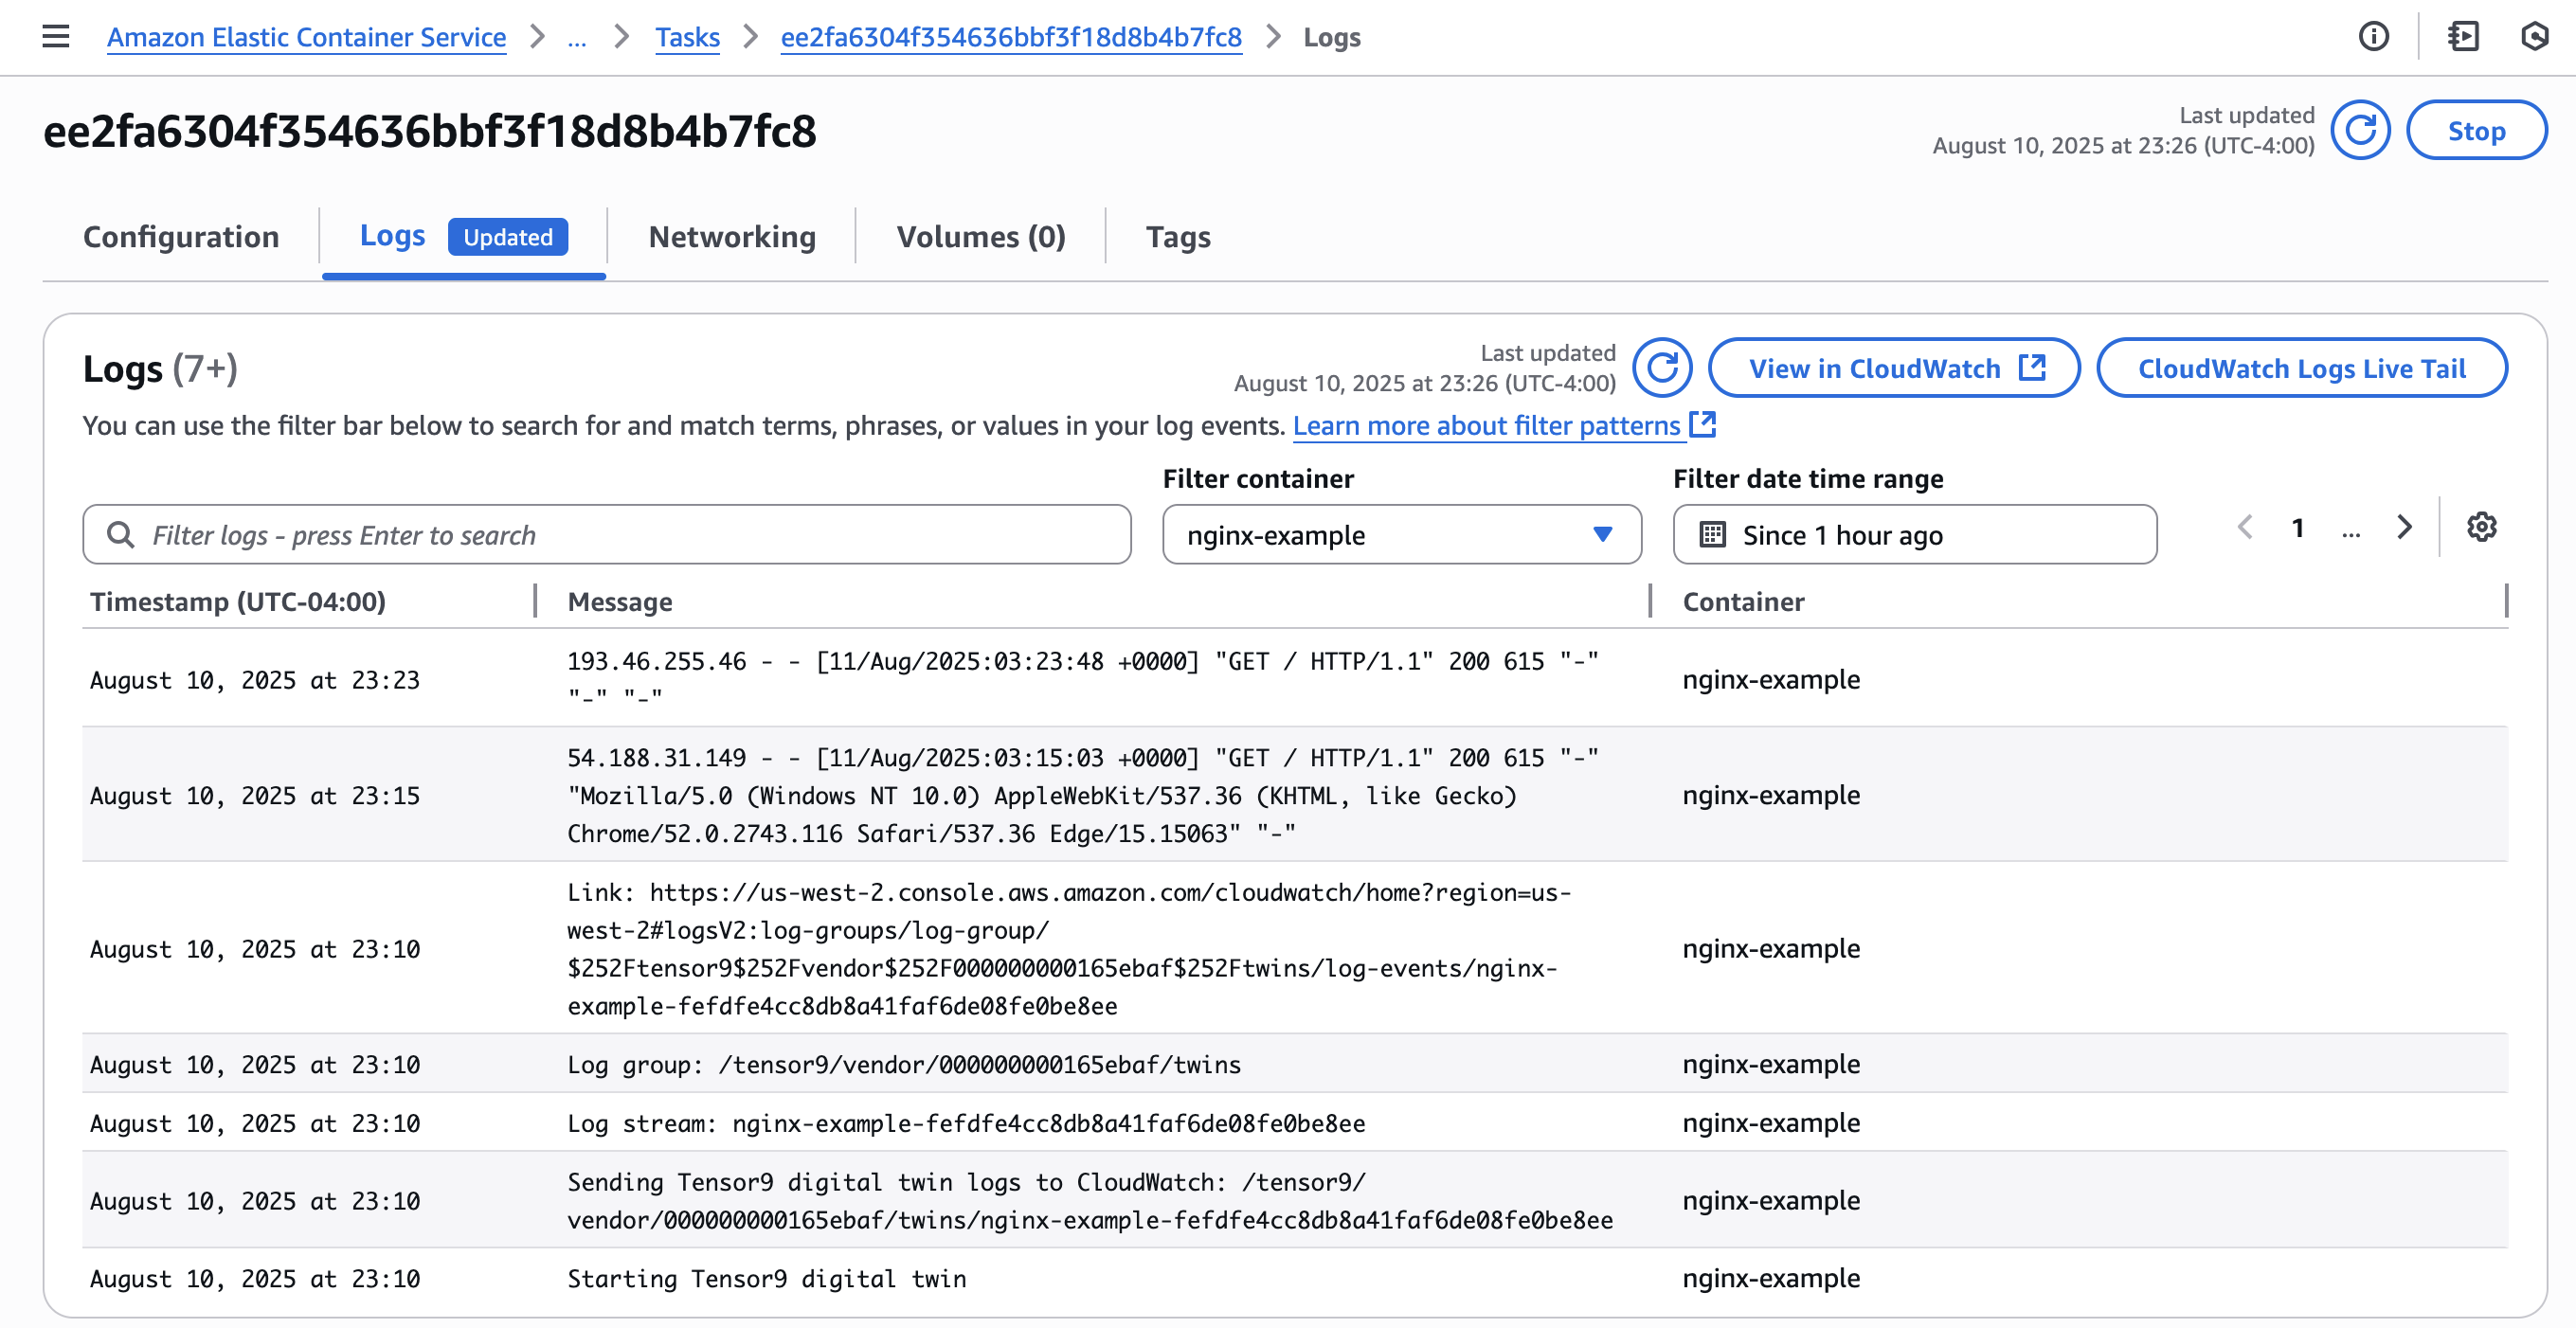Click the hexagon icon at top right
Image resolution: width=2576 pixels, height=1328 pixels.
tap(2534, 37)
